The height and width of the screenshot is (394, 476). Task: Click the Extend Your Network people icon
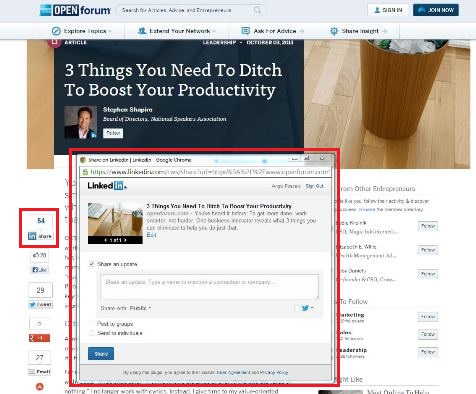coord(142,31)
